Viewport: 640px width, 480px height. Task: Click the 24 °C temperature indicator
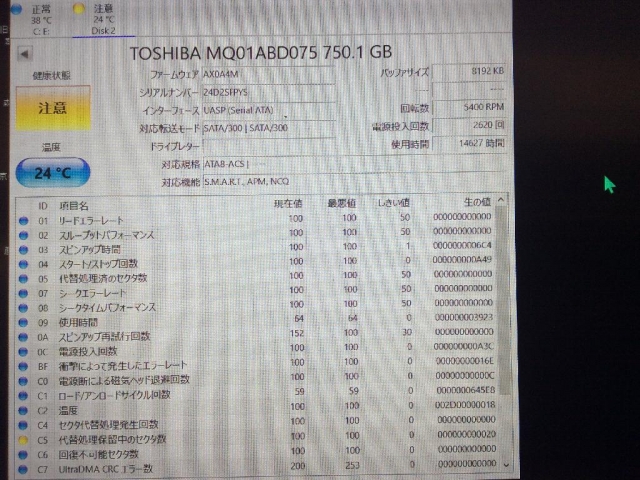pos(53,173)
